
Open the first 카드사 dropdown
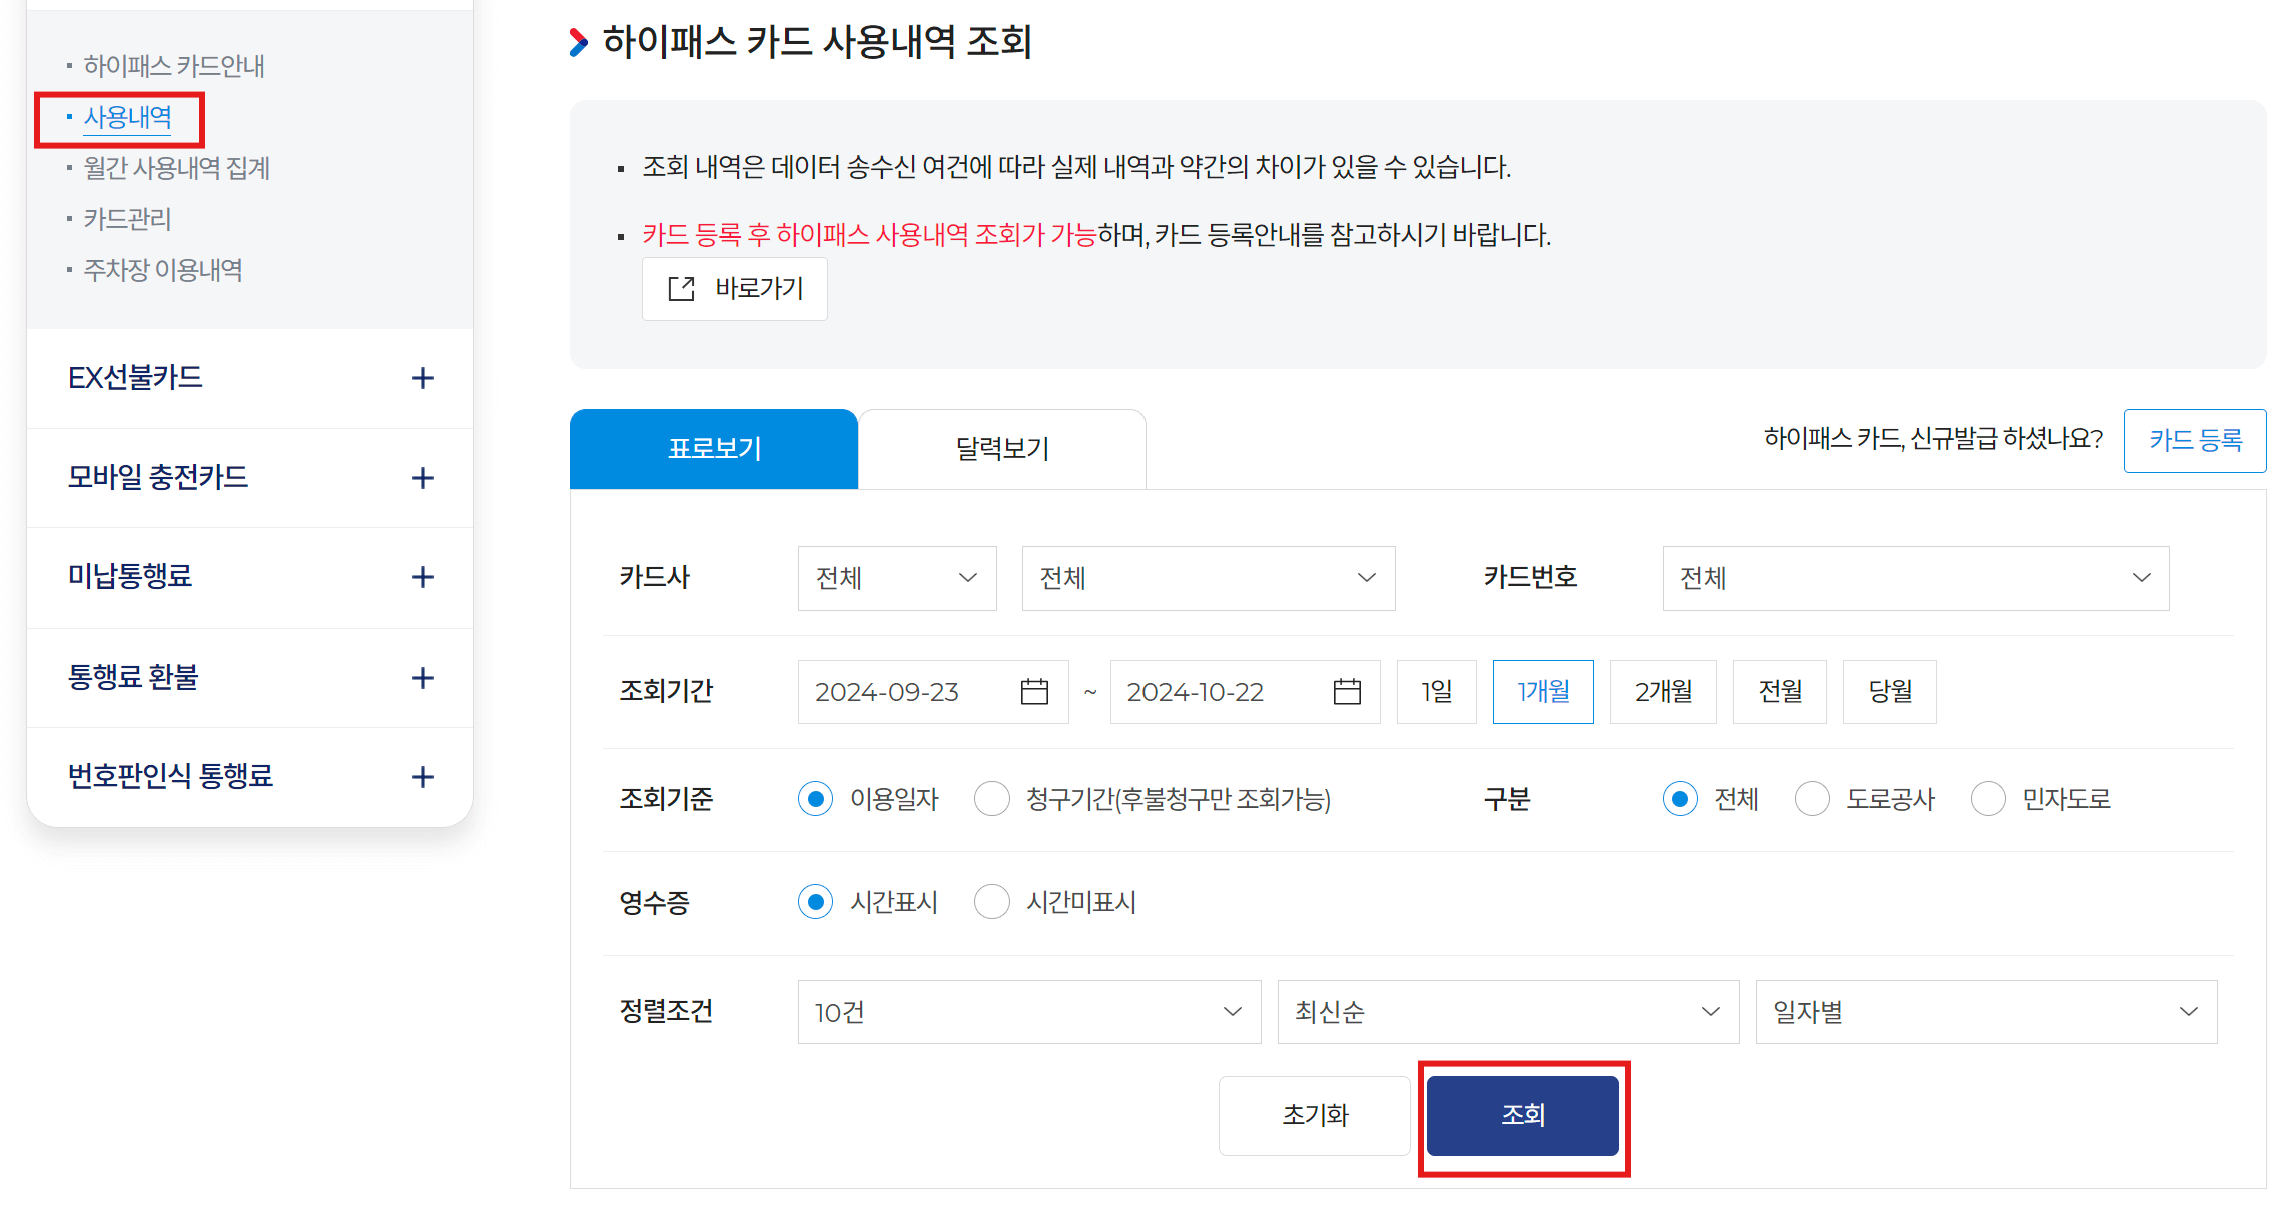pos(896,578)
